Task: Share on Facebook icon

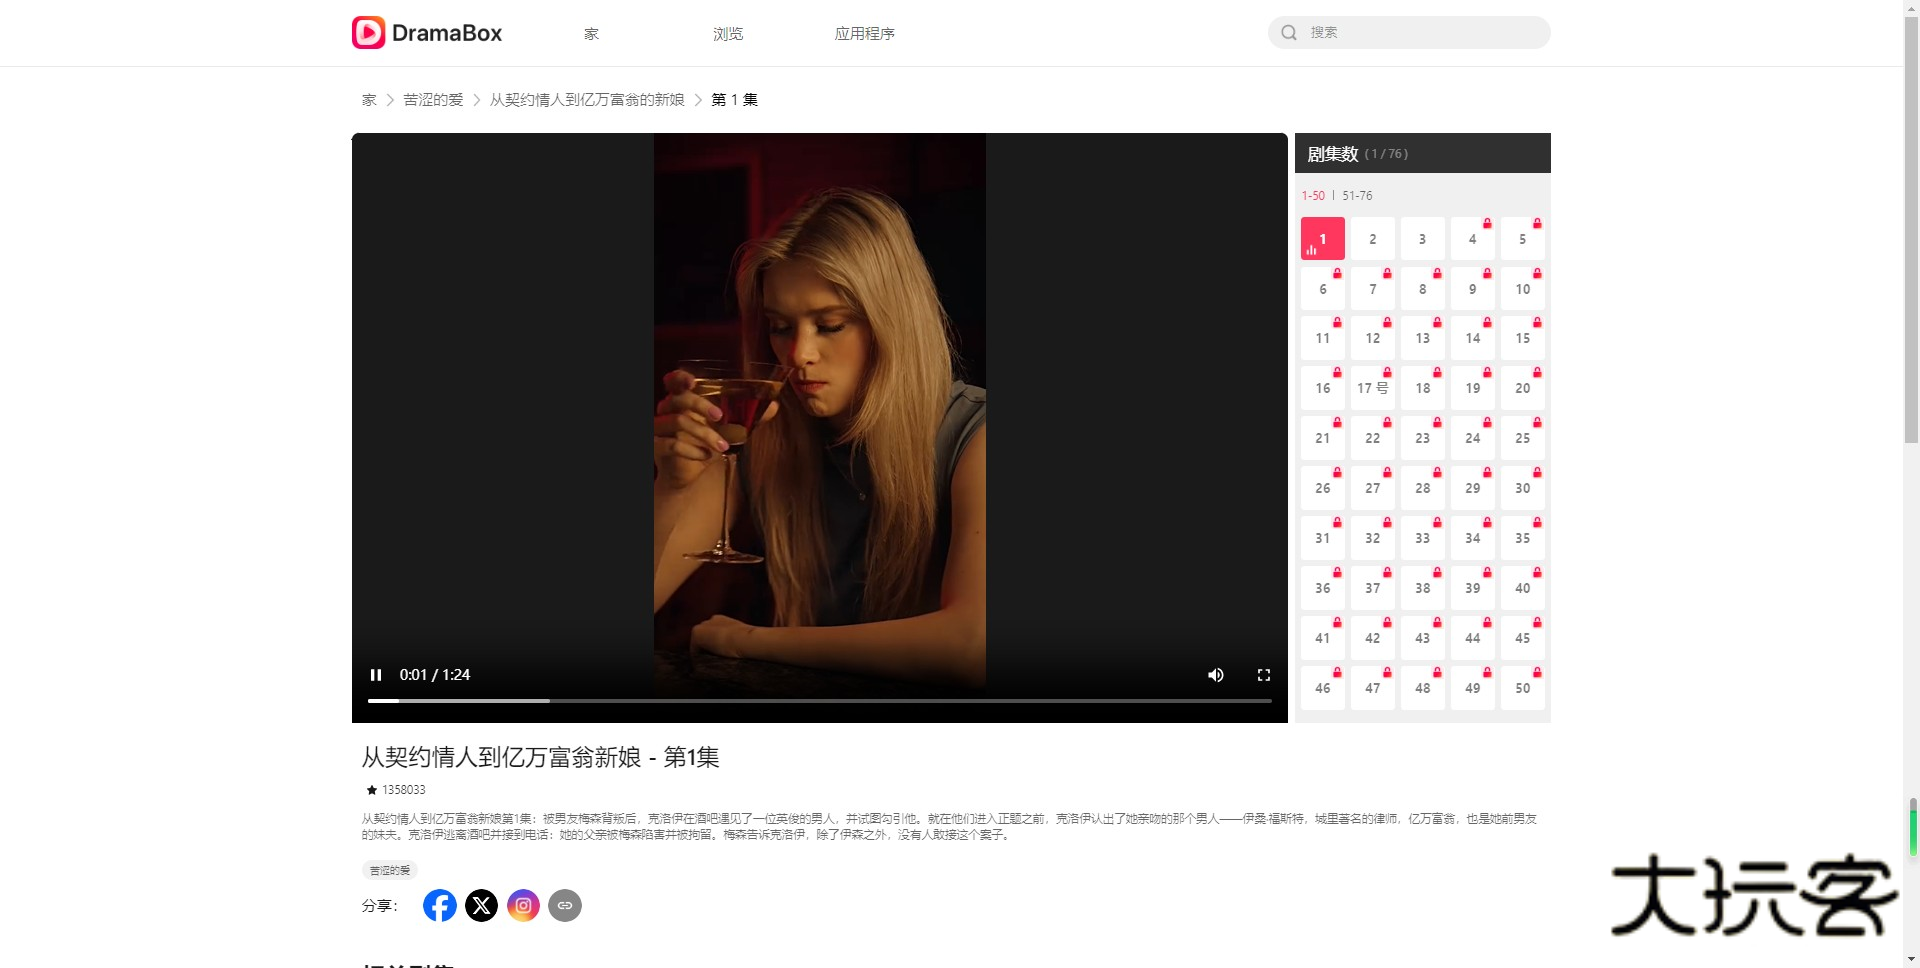Action: pos(440,905)
